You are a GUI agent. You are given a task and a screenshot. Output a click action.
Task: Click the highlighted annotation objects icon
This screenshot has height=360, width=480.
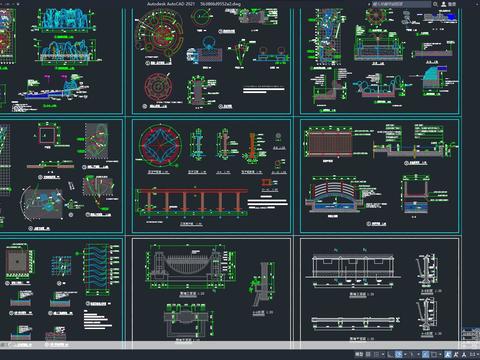tap(448, 354)
